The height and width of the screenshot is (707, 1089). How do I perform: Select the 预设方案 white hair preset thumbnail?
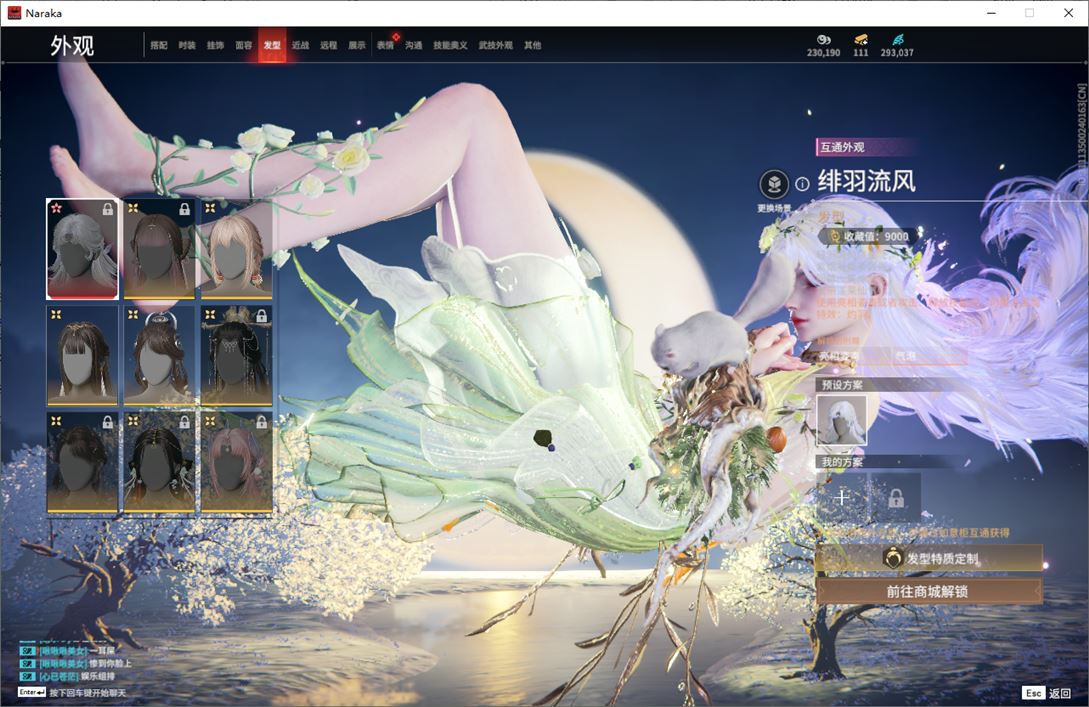841,420
